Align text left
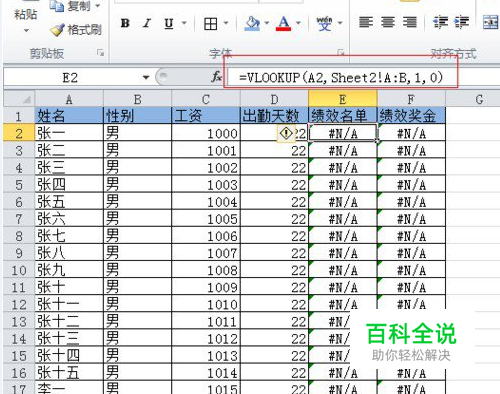 click(x=366, y=22)
